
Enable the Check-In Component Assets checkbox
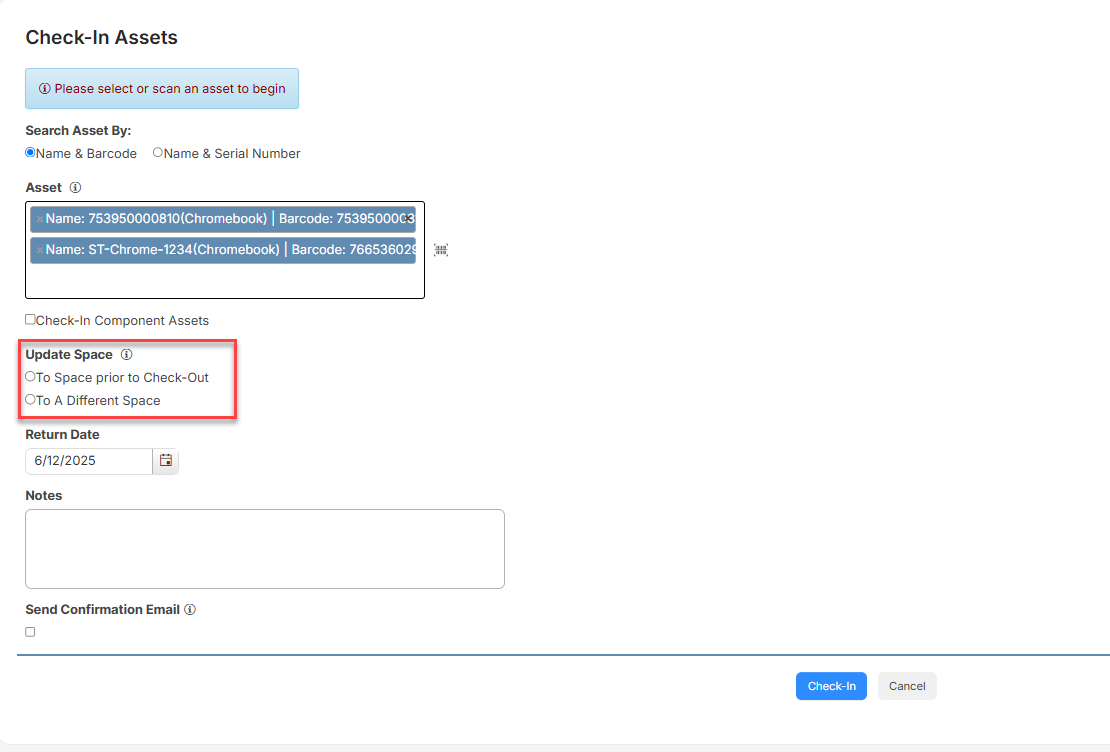pyautogui.click(x=29, y=320)
